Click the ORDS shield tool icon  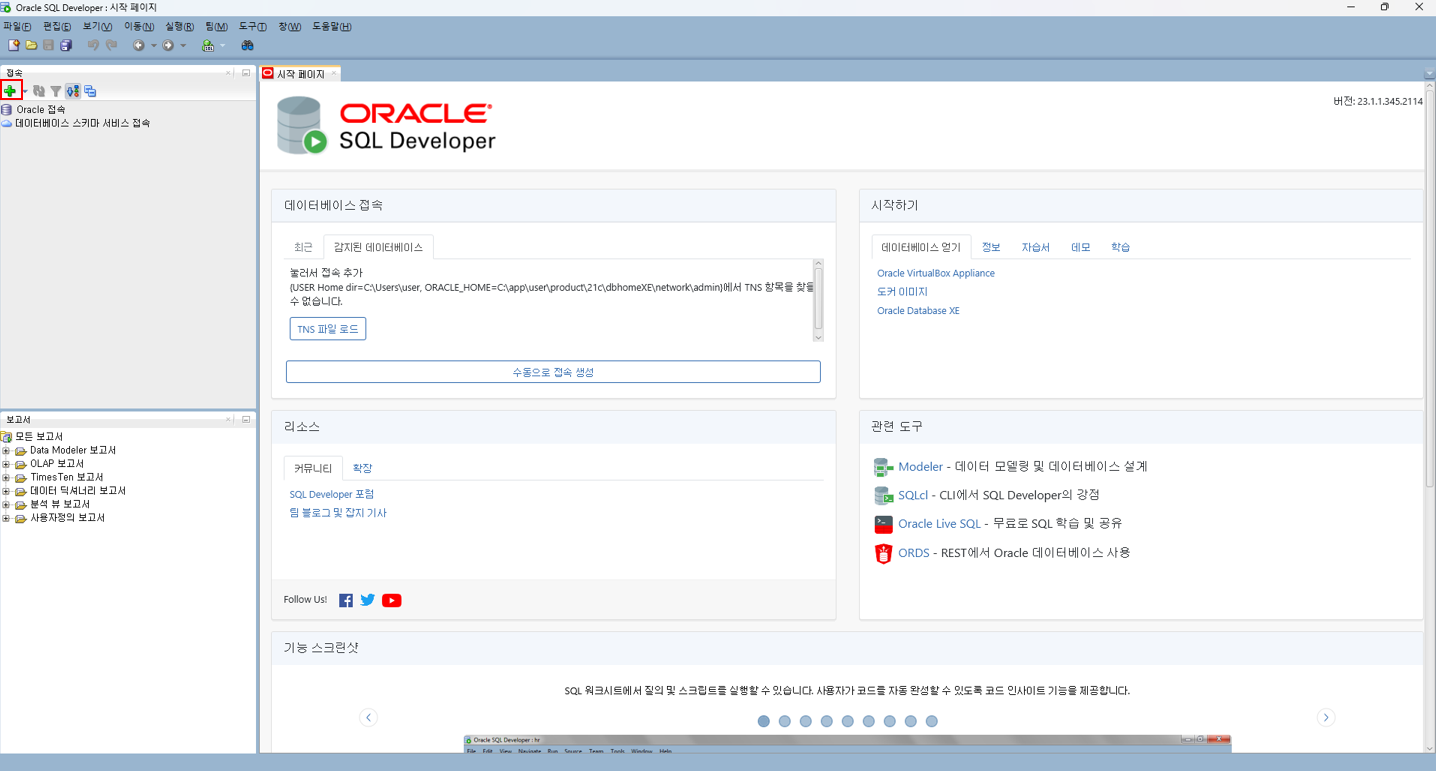883,553
